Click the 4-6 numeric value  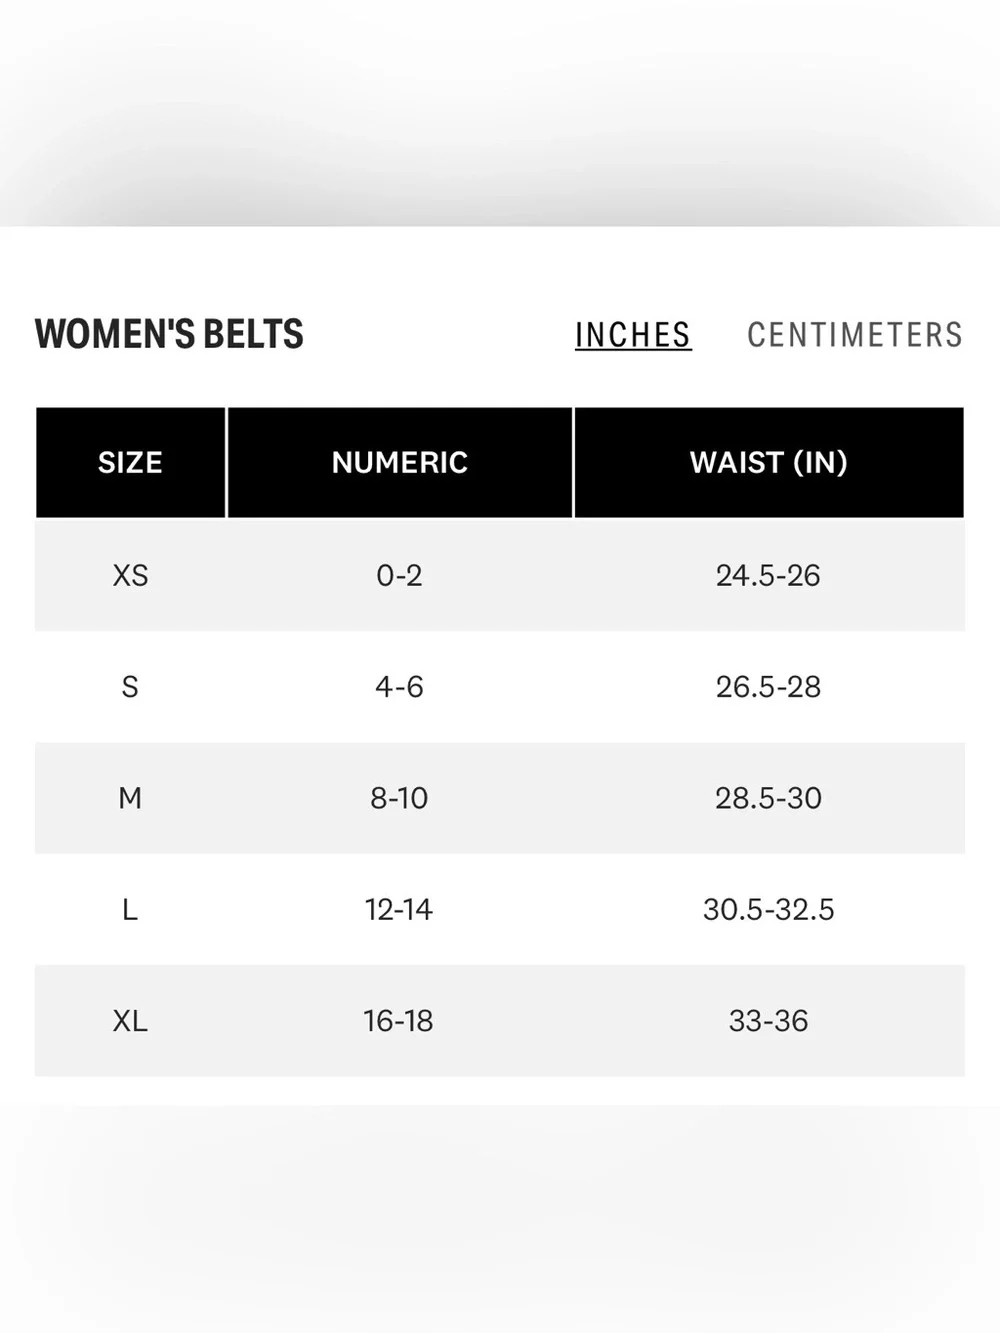click(399, 687)
